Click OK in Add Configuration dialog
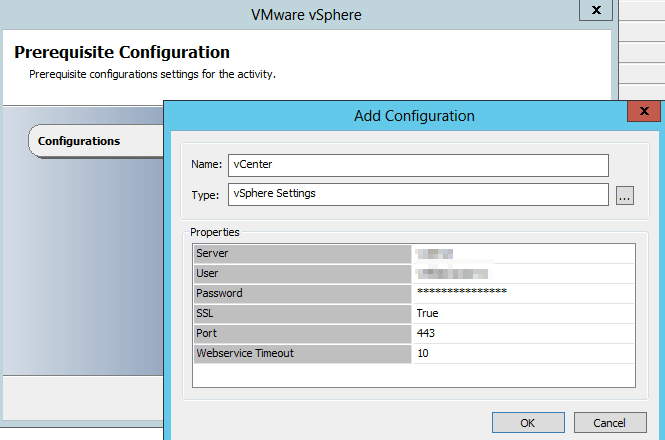Screen dimensions: 665x440 tap(528, 423)
